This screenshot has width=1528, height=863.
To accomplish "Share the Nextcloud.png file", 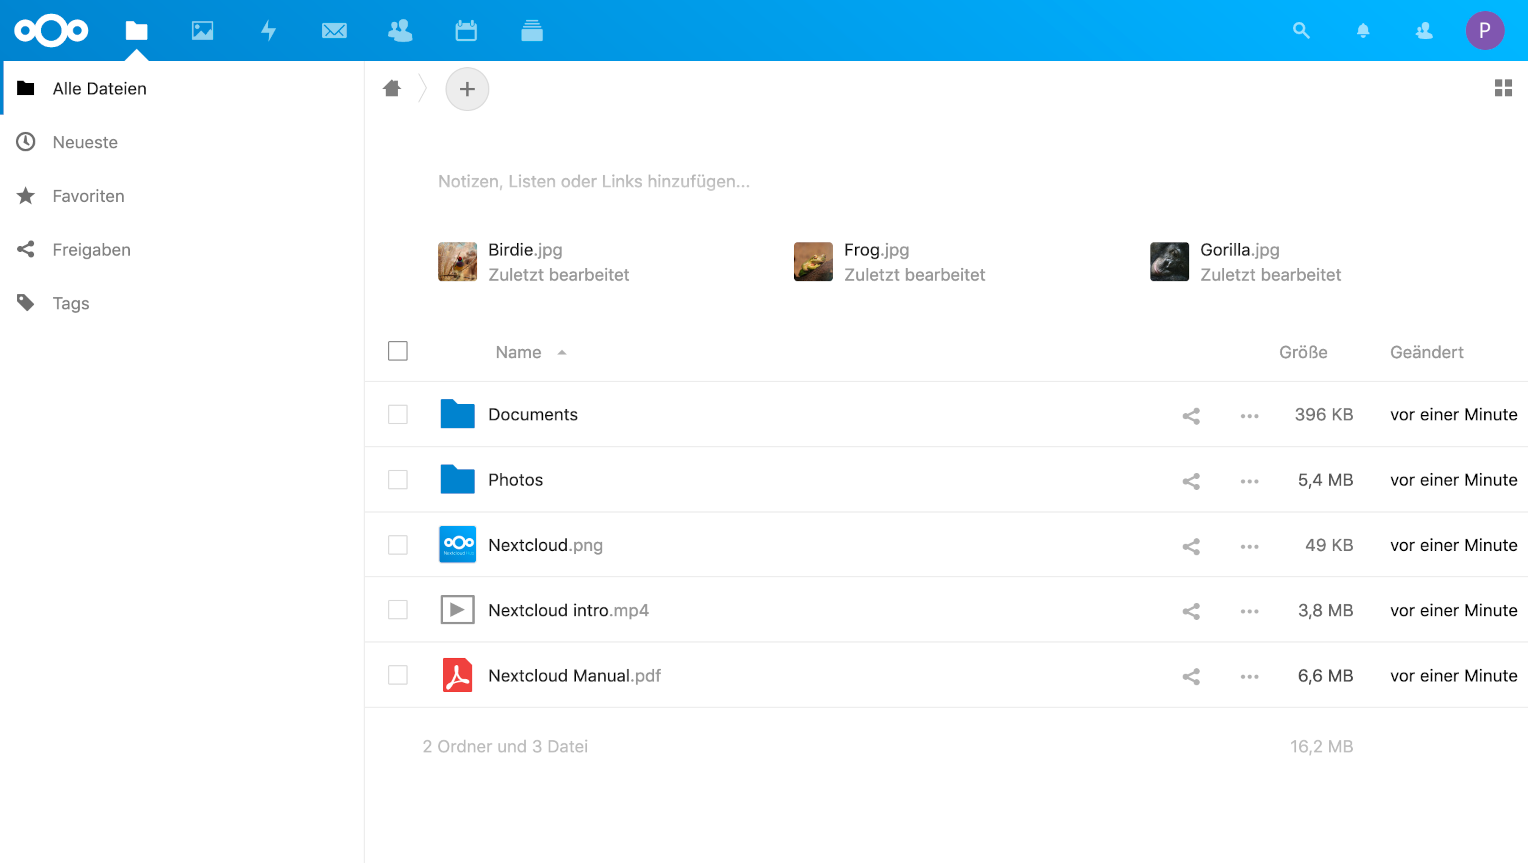I will click(x=1191, y=546).
